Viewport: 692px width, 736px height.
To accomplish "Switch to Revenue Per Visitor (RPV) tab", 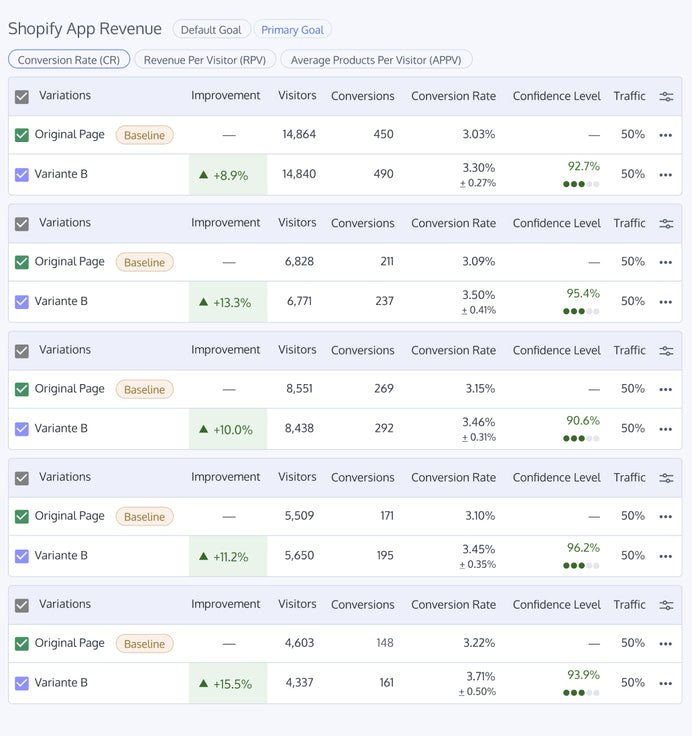I will pos(205,60).
